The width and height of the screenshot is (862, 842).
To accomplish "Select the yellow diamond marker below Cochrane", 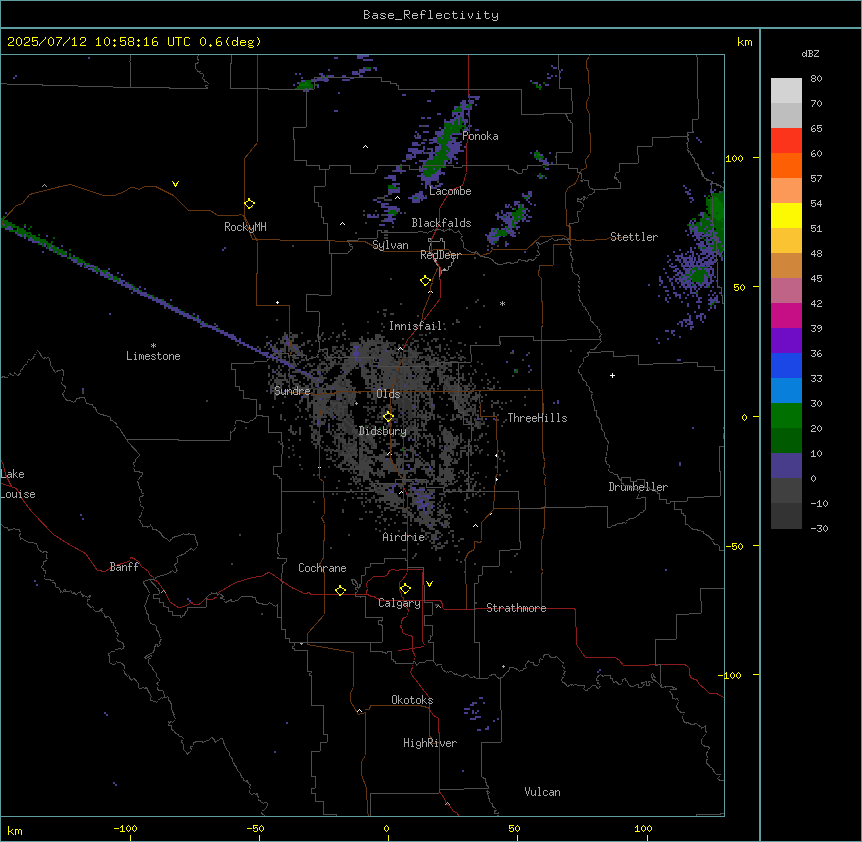I will (x=340, y=590).
